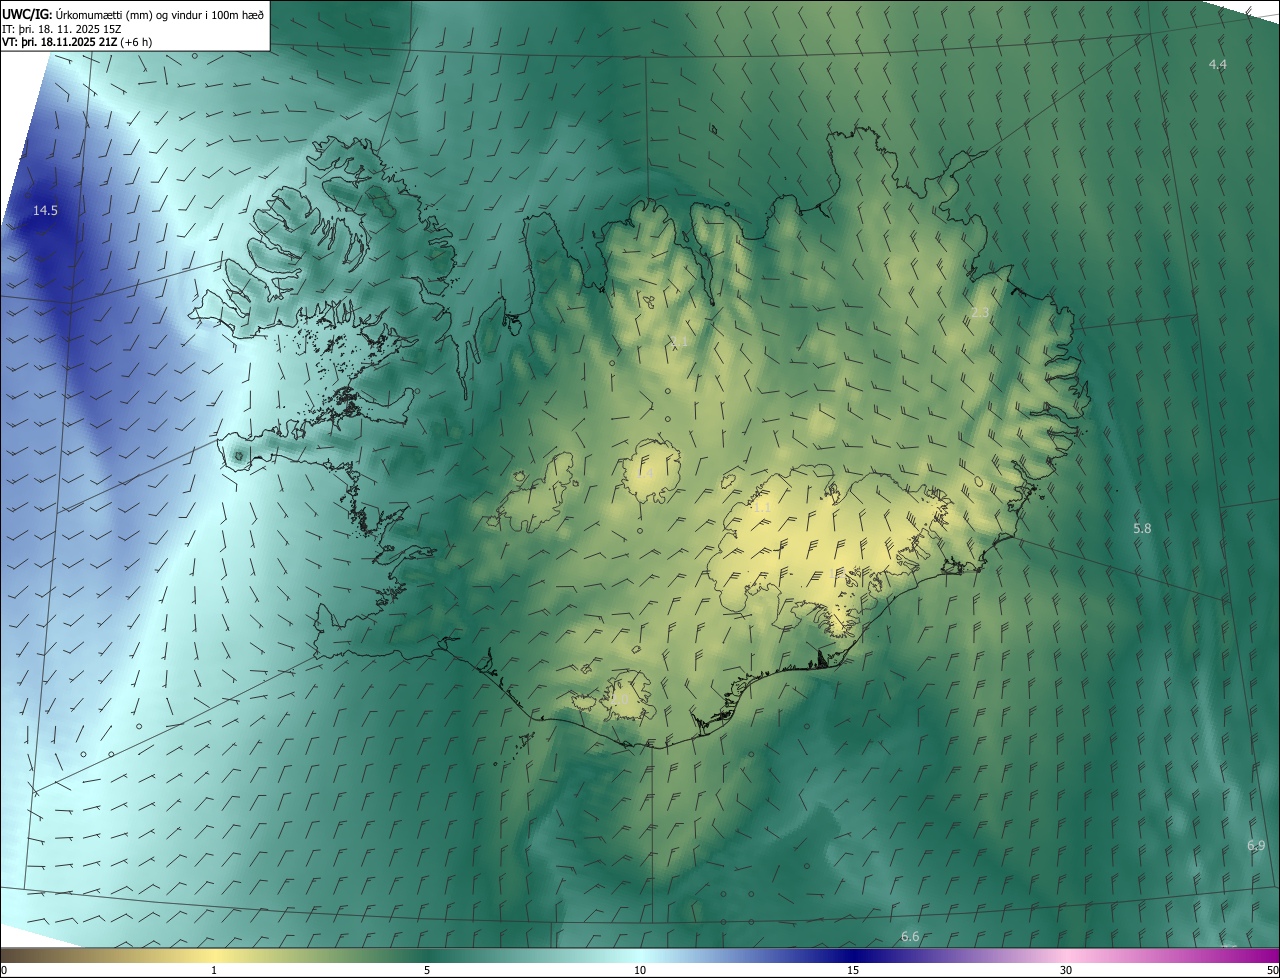Click the colour scale tick label "15"
The height and width of the screenshot is (978, 1280).
point(853,970)
